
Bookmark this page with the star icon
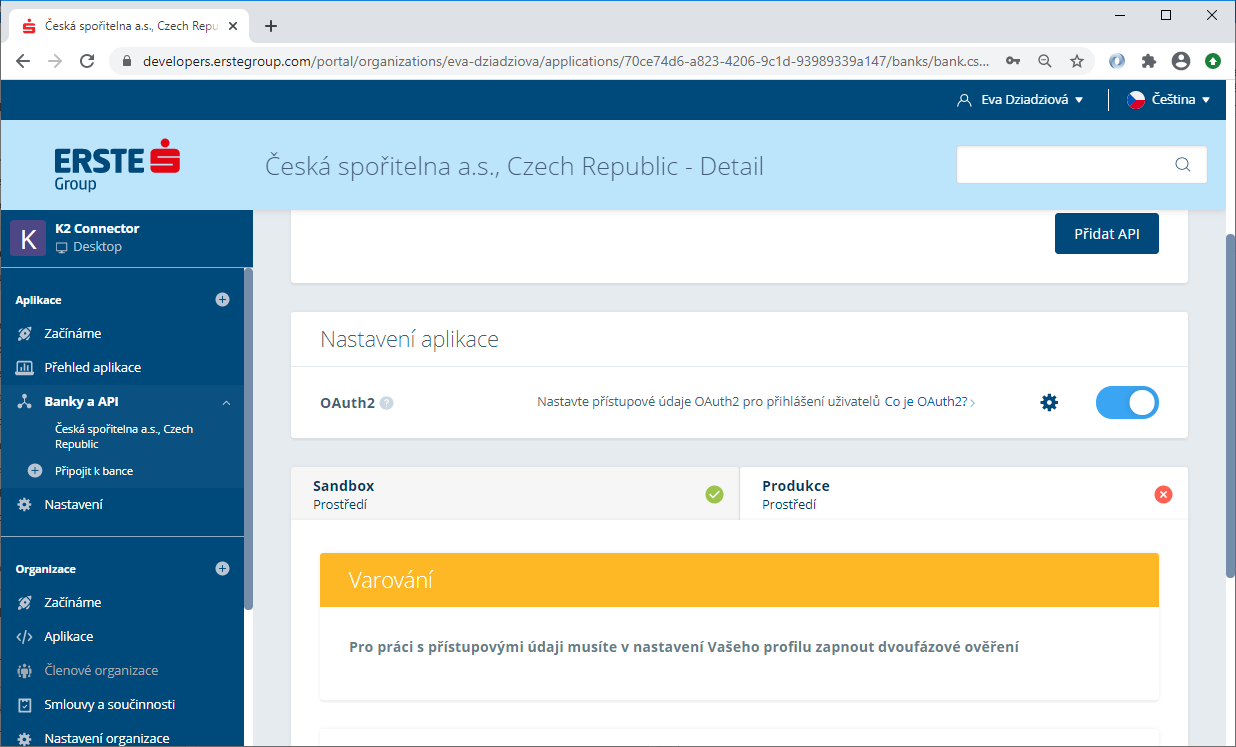1077,61
